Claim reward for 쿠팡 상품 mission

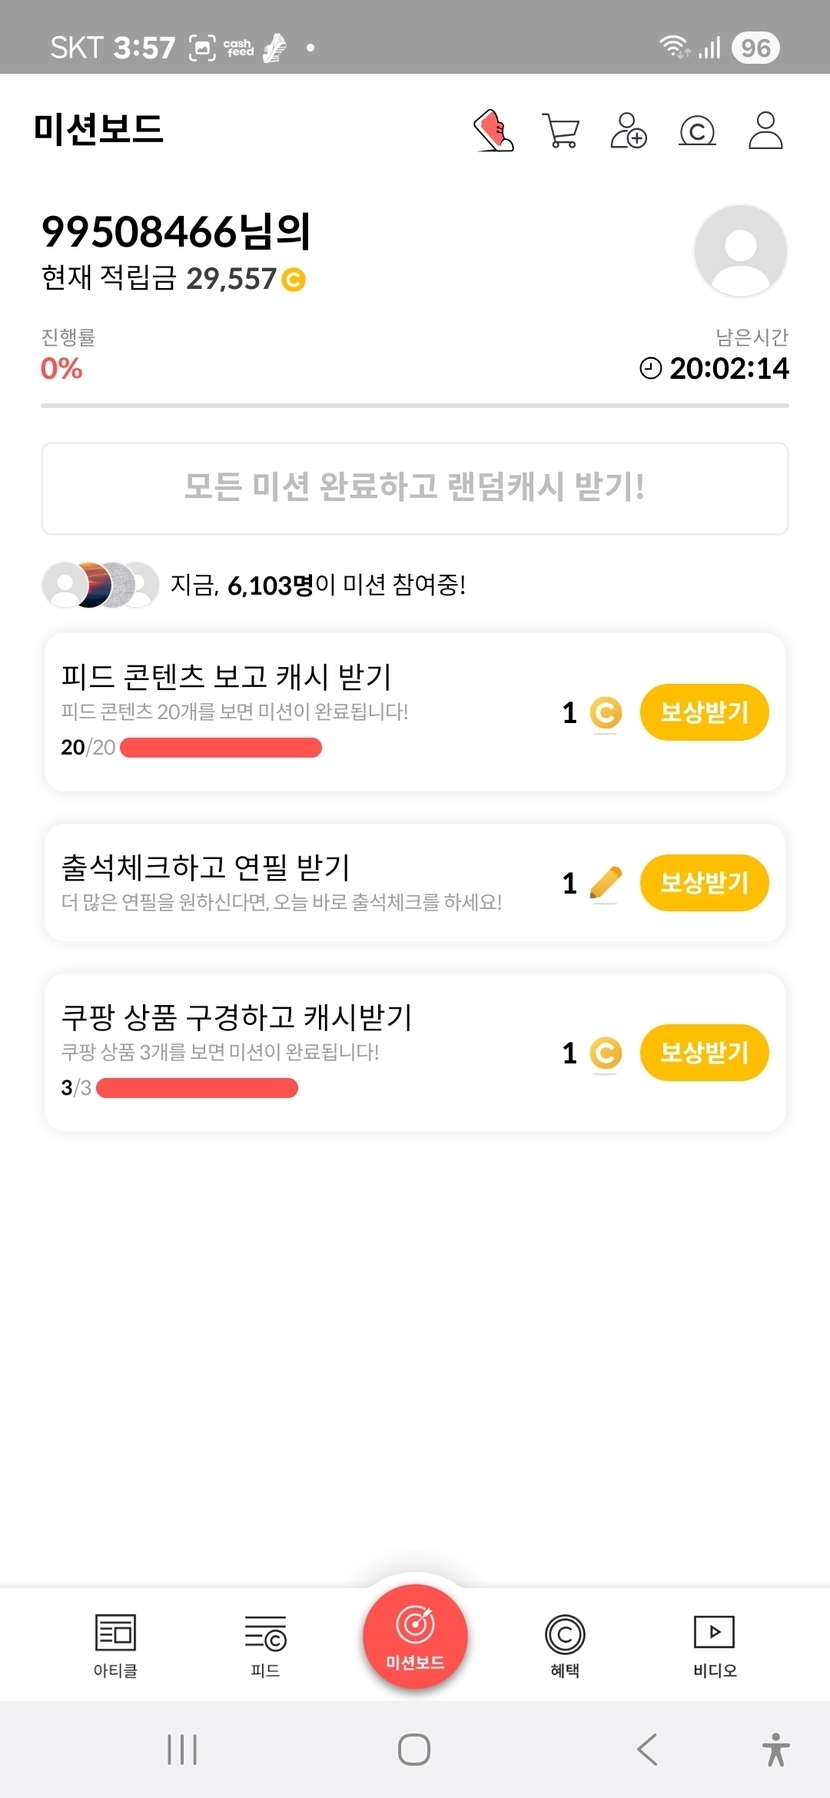tap(704, 1052)
